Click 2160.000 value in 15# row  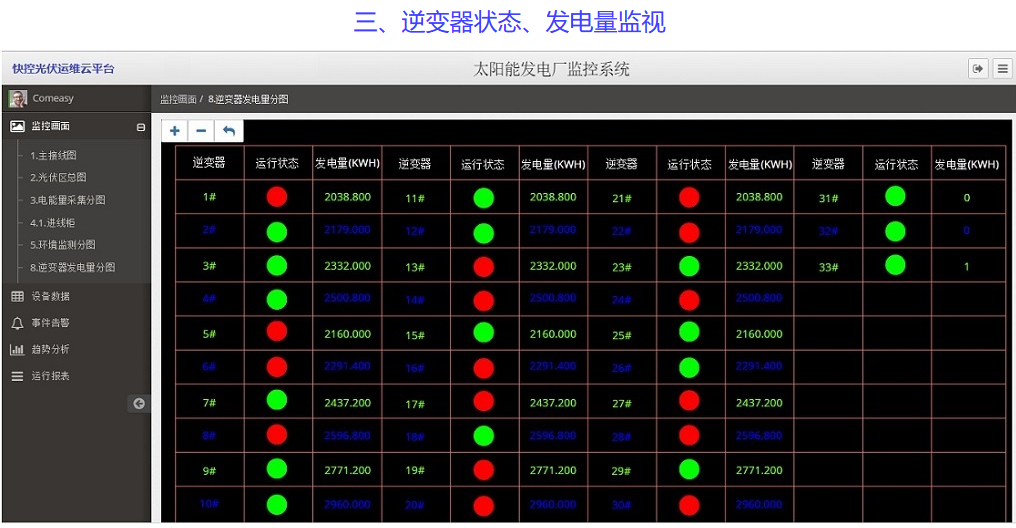tap(553, 334)
